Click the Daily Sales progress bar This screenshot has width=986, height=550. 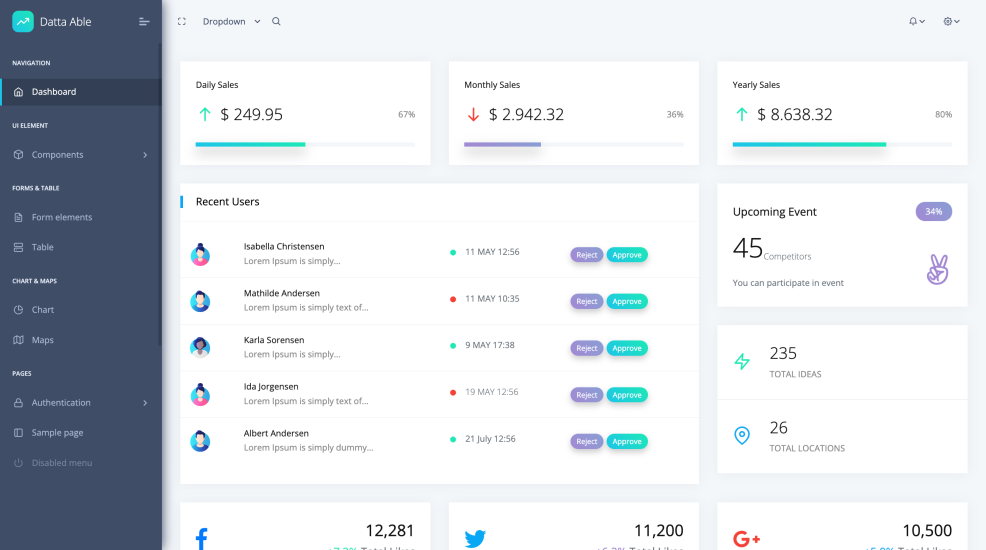click(x=305, y=145)
